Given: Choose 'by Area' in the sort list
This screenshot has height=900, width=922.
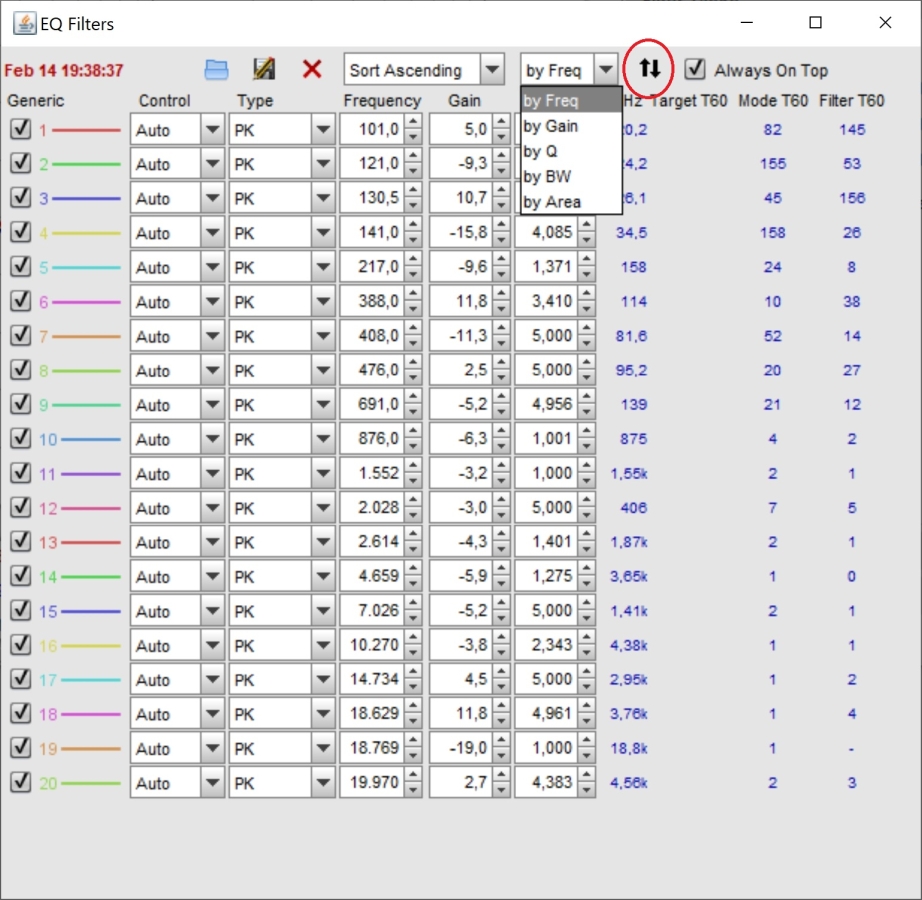Looking at the screenshot, I should [x=551, y=202].
